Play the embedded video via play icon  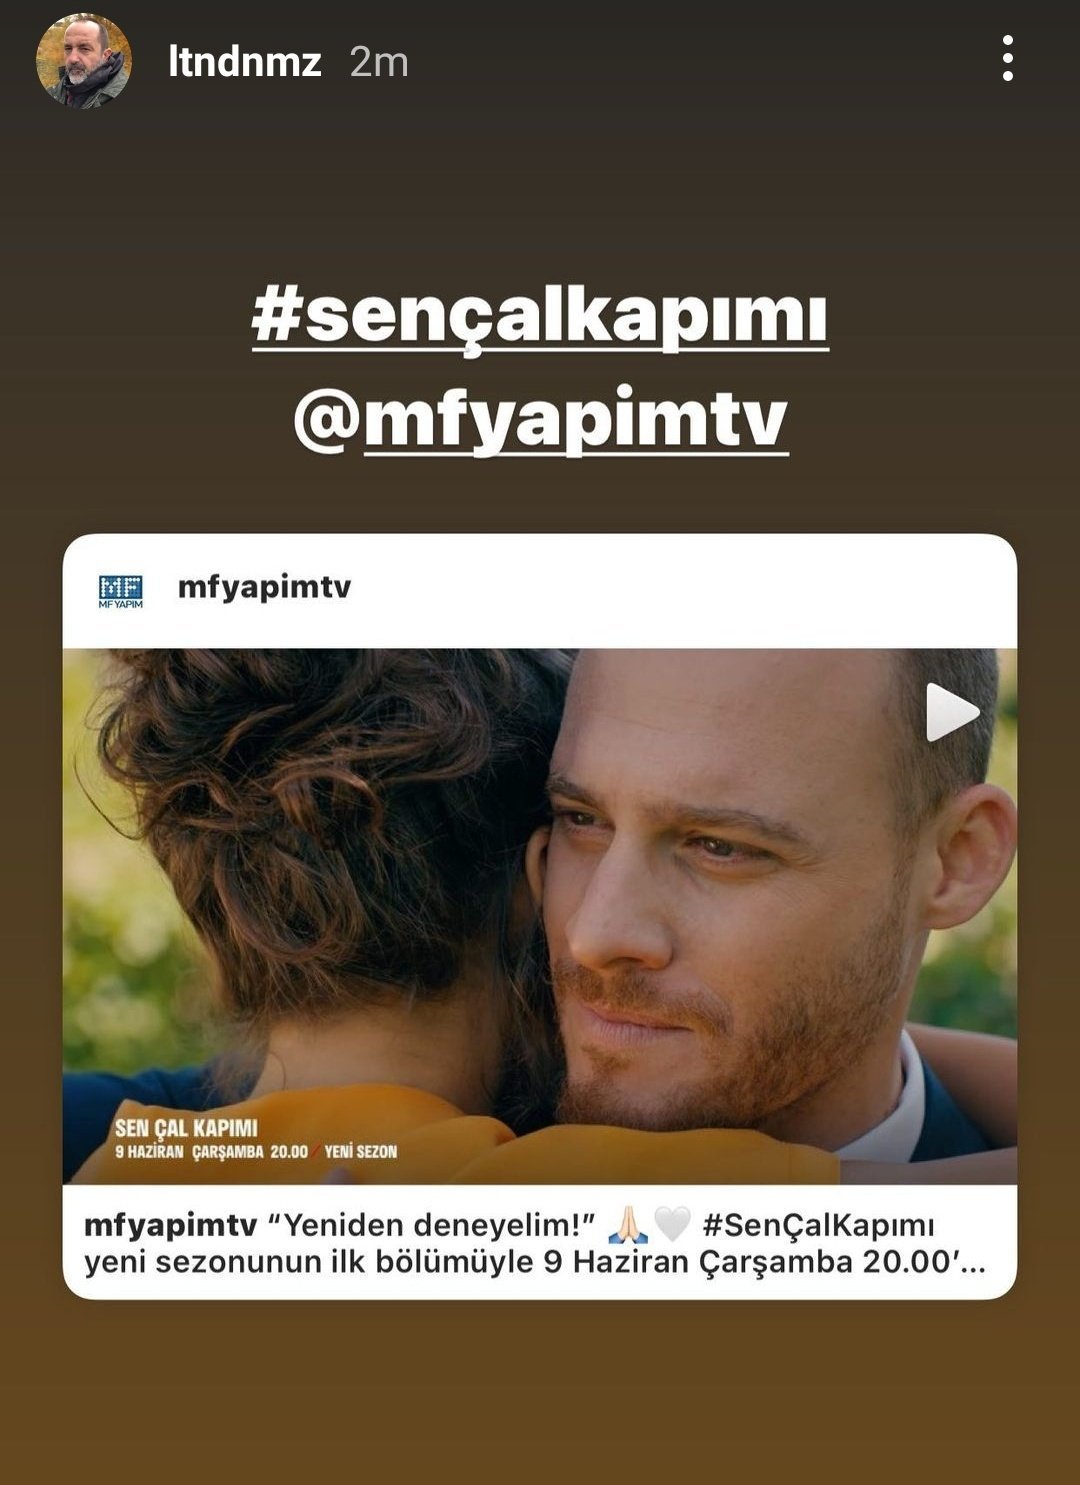tap(951, 712)
